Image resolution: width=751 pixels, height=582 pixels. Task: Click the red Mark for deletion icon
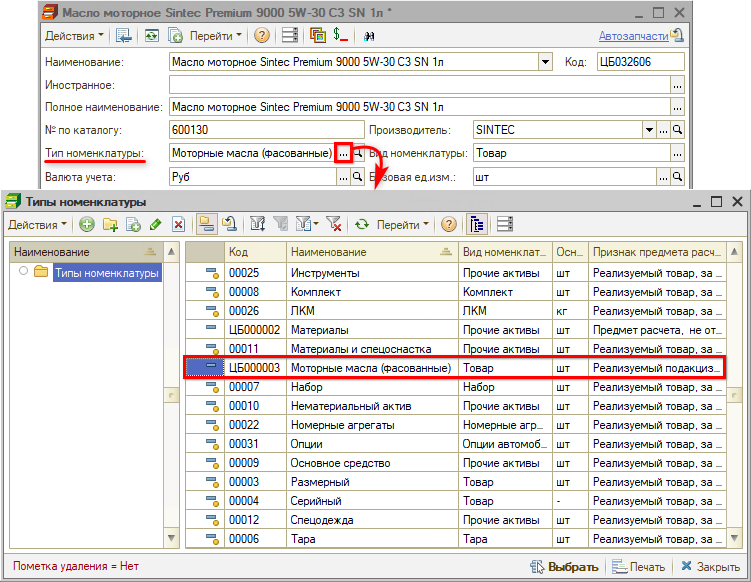[178, 225]
